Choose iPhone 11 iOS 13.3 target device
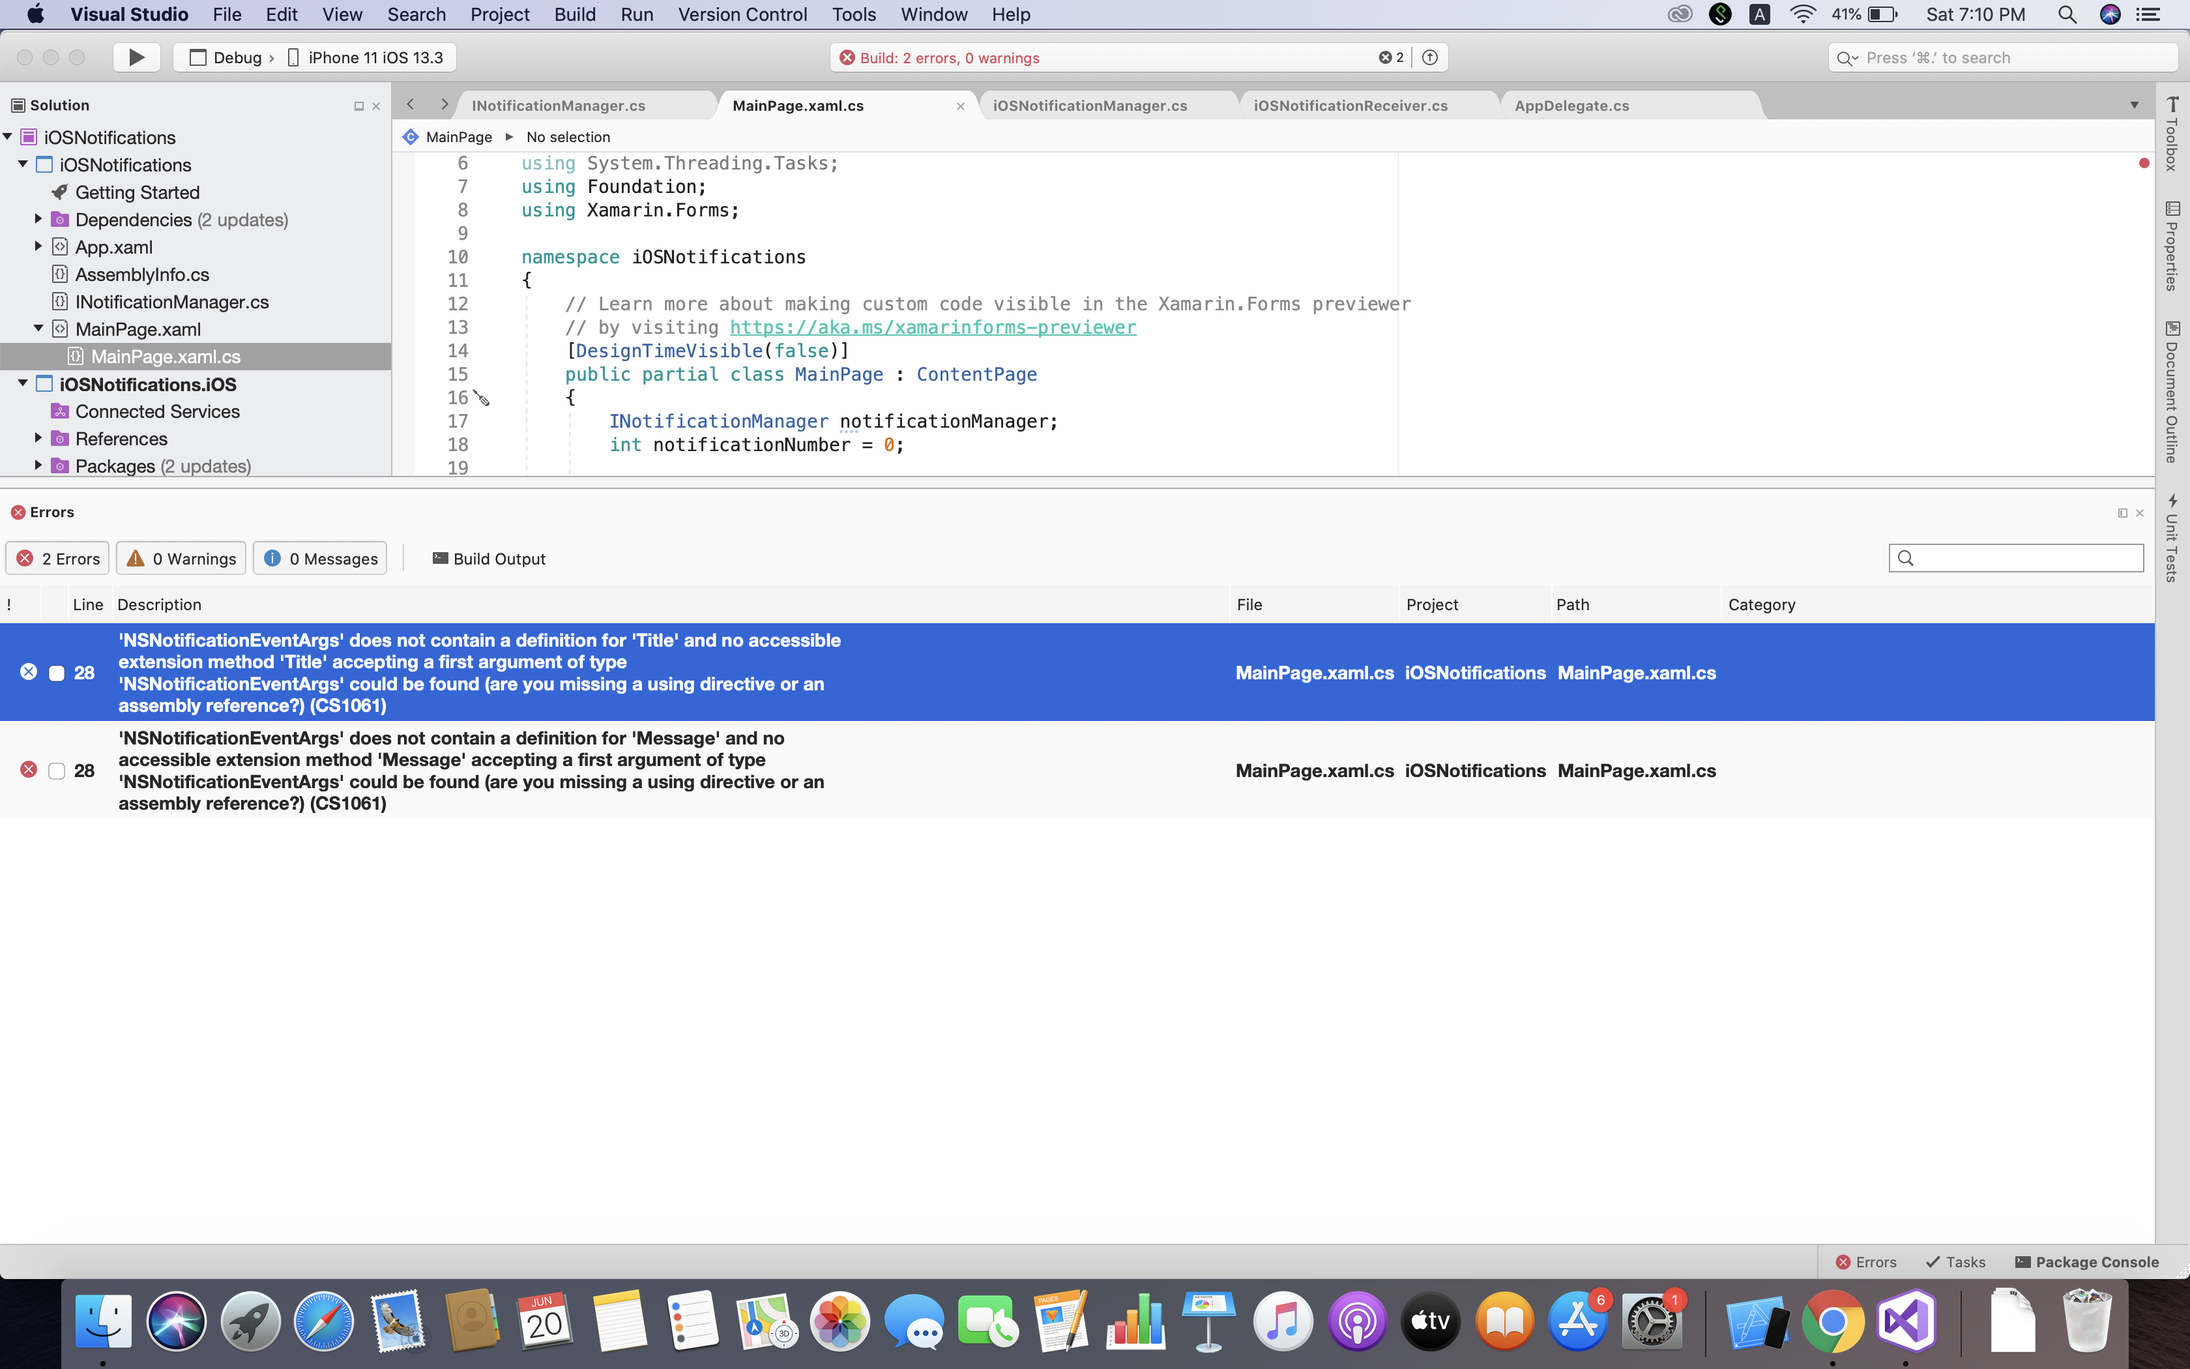The image size is (2190, 1369). click(366, 58)
